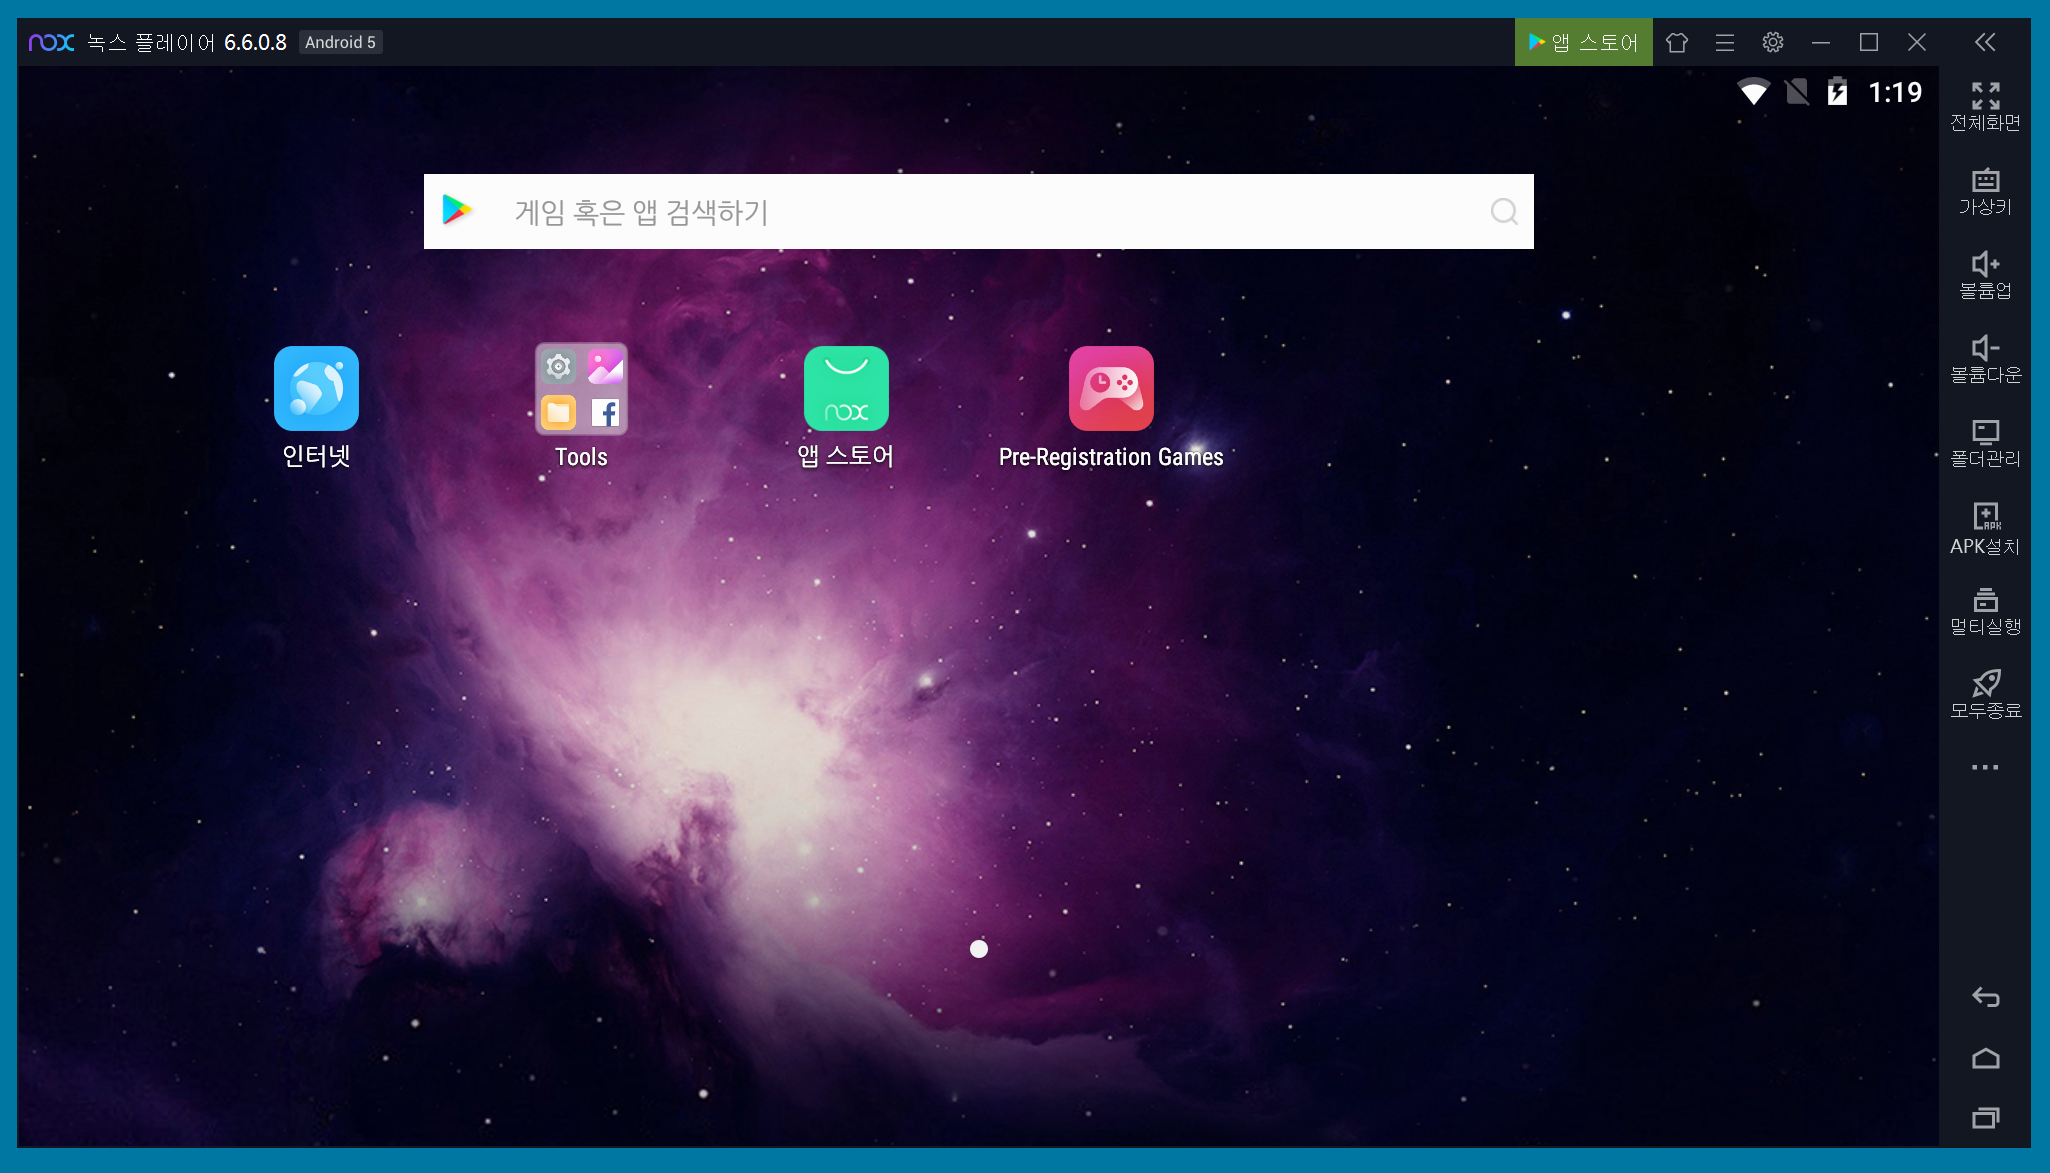This screenshot has height=1173, width=2050.
Task: Open the virtual key (가상키) settings
Action: (x=1985, y=191)
